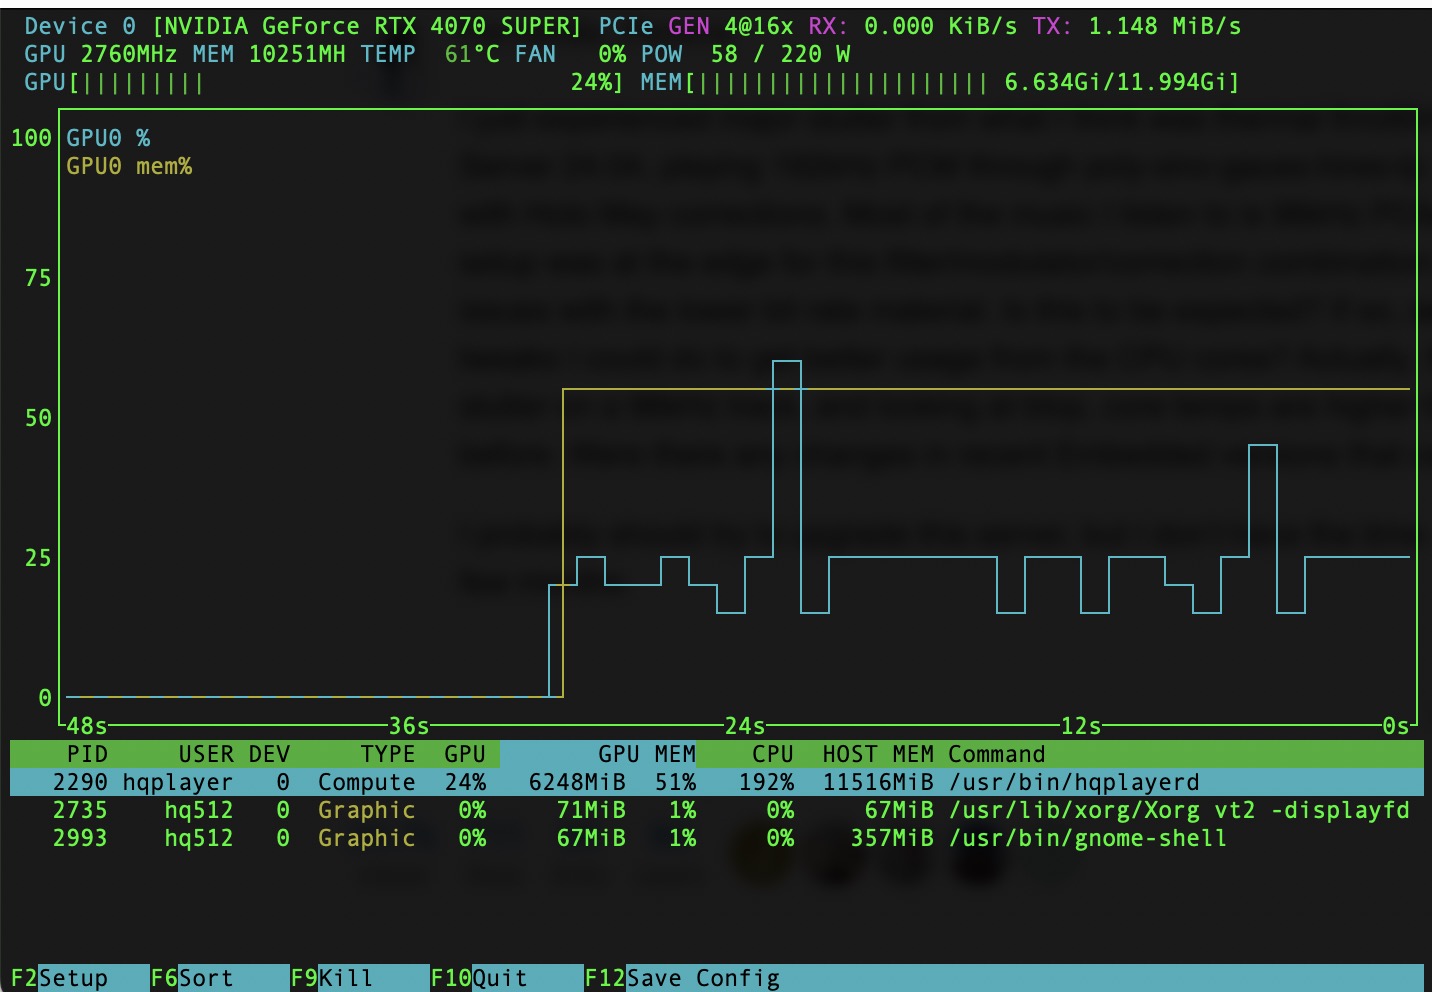
Task: Sort by the PID column header
Action: pyautogui.click(x=87, y=754)
